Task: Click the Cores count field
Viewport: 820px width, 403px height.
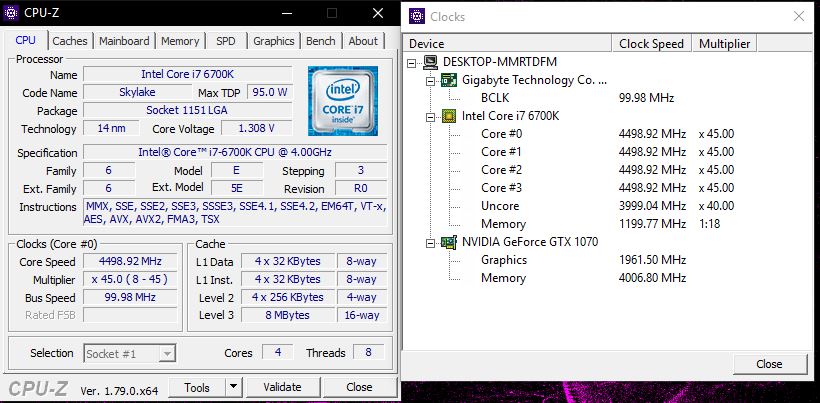Action: [x=278, y=352]
